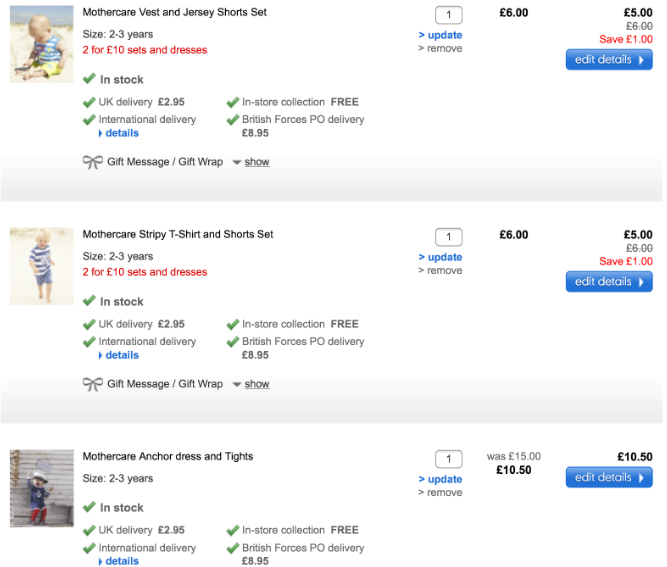Update quantity for Vest and Jersey Shorts Set
This screenshot has height=567, width=667.
pos(444,35)
